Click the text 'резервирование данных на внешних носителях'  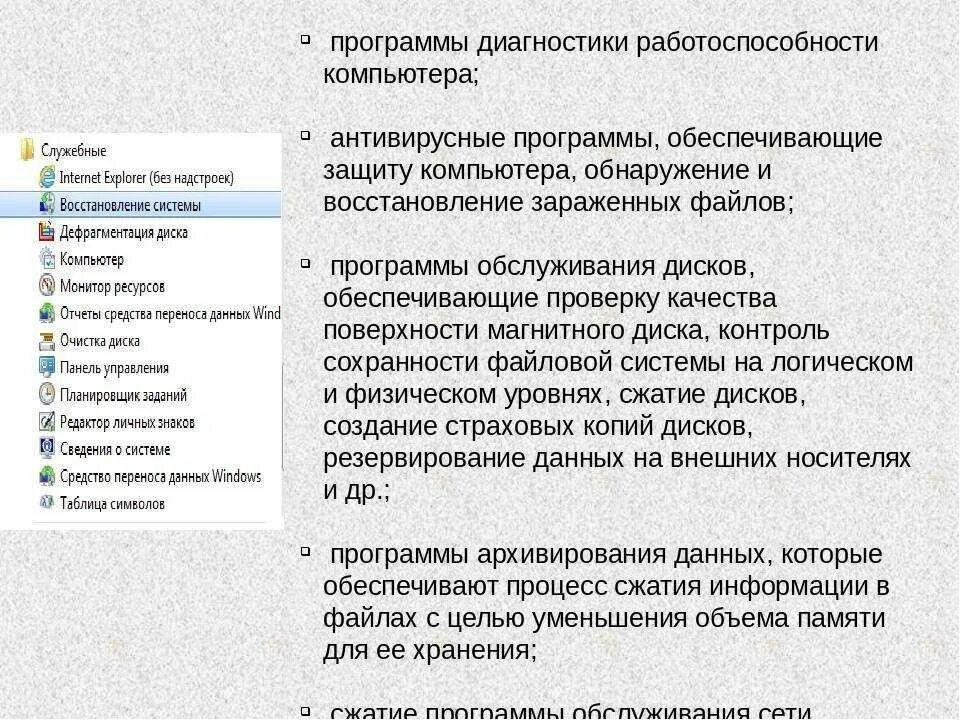pyautogui.click(x=617, y=457)
